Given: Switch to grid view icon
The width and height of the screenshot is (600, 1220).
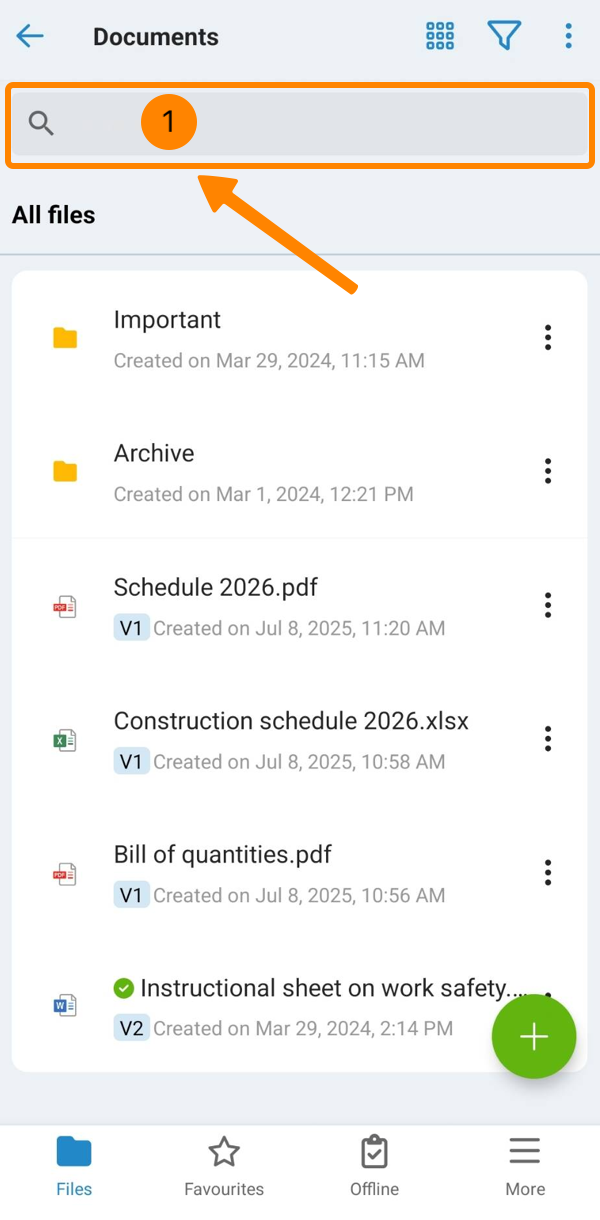Looking at the screenshot, I should [x=440, y=37].
